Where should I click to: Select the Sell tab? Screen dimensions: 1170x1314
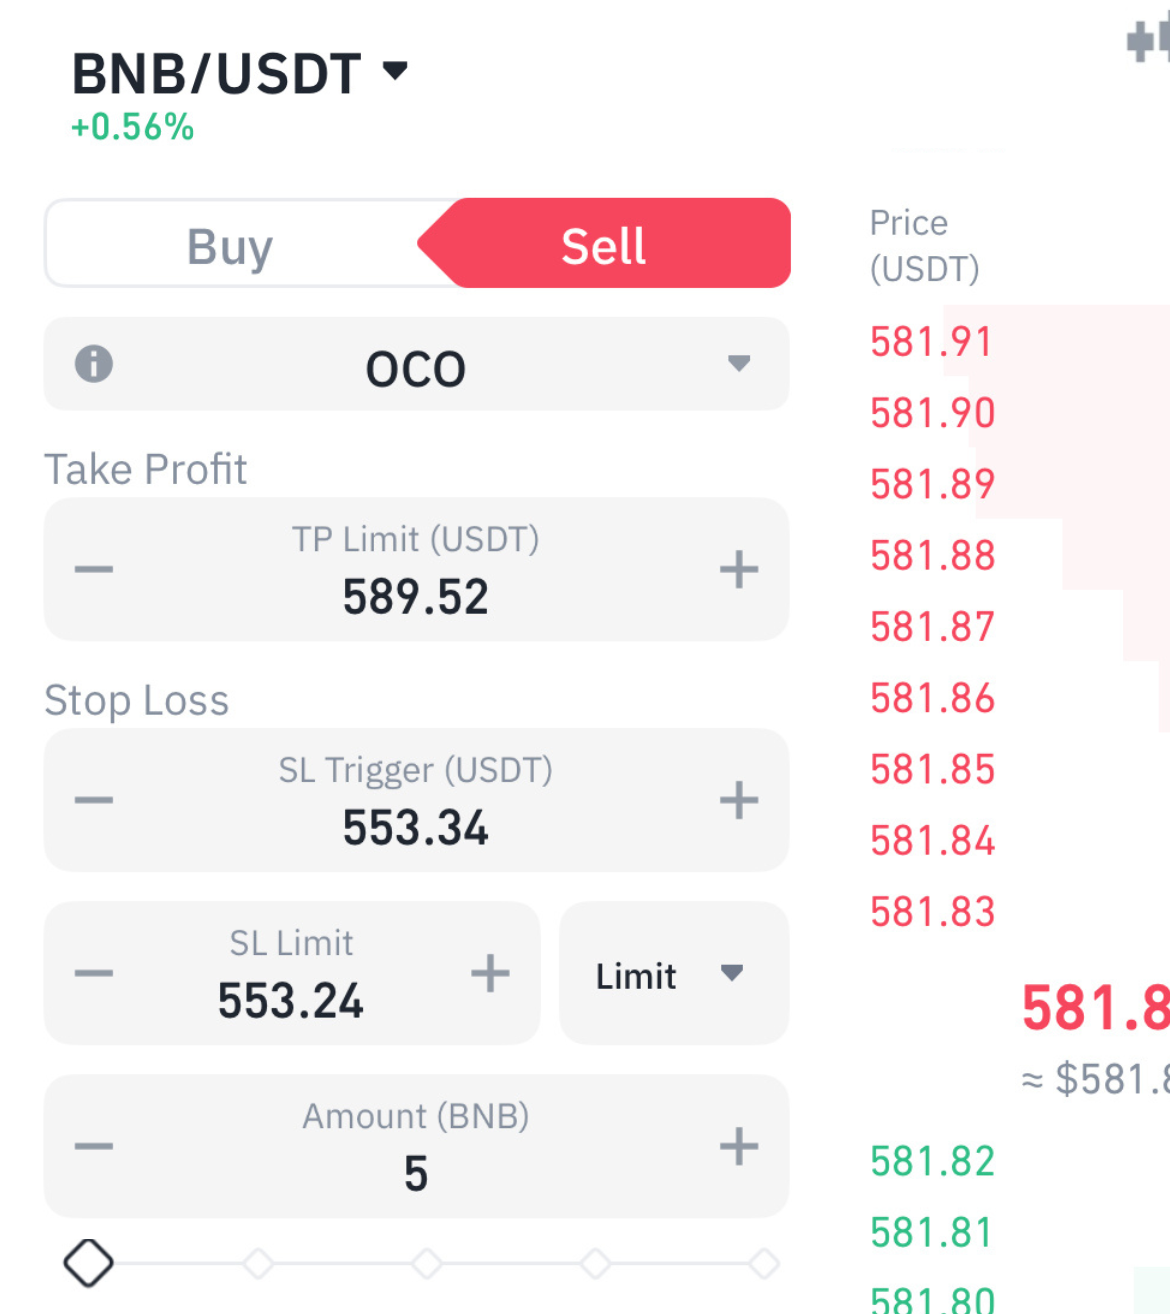tap(604, 246)
